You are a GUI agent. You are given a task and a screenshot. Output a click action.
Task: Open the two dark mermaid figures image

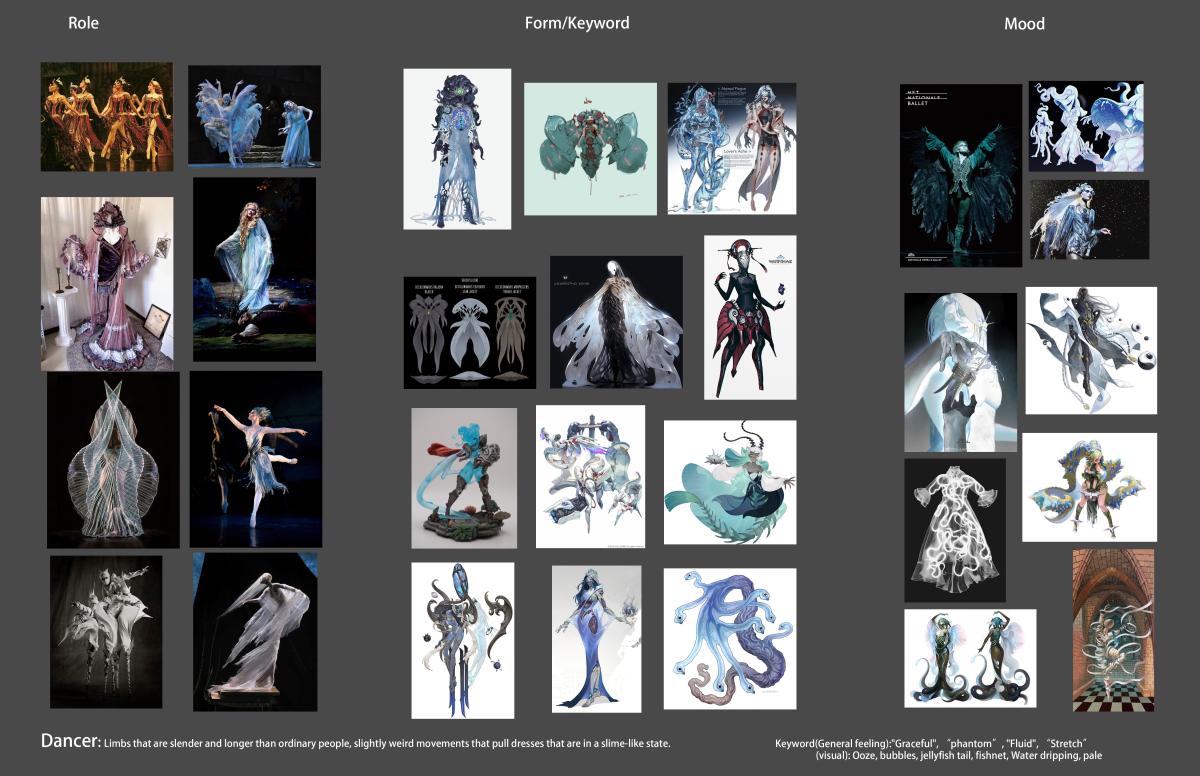970,658
